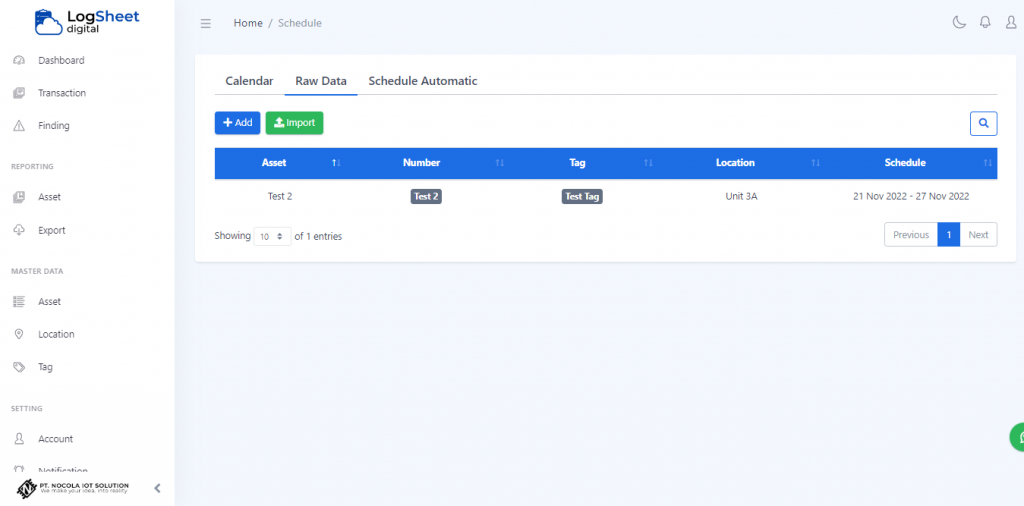The width and height of the screenshot is (1024, 506).
Task: Sort by Schedule column arrows
Action: coord(987,163)
